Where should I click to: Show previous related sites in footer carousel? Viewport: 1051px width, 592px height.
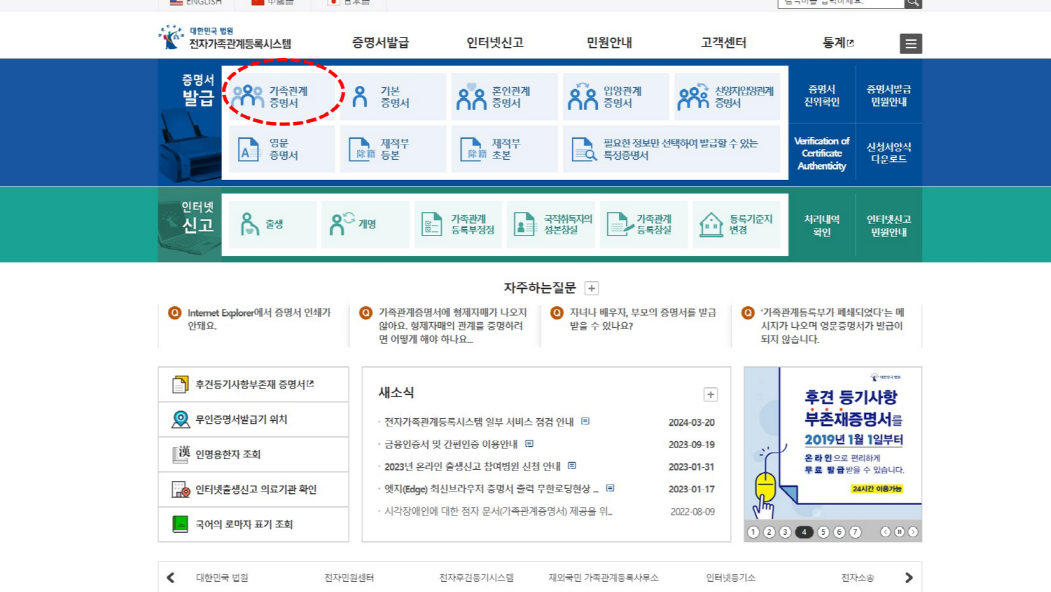pos(171,578)
